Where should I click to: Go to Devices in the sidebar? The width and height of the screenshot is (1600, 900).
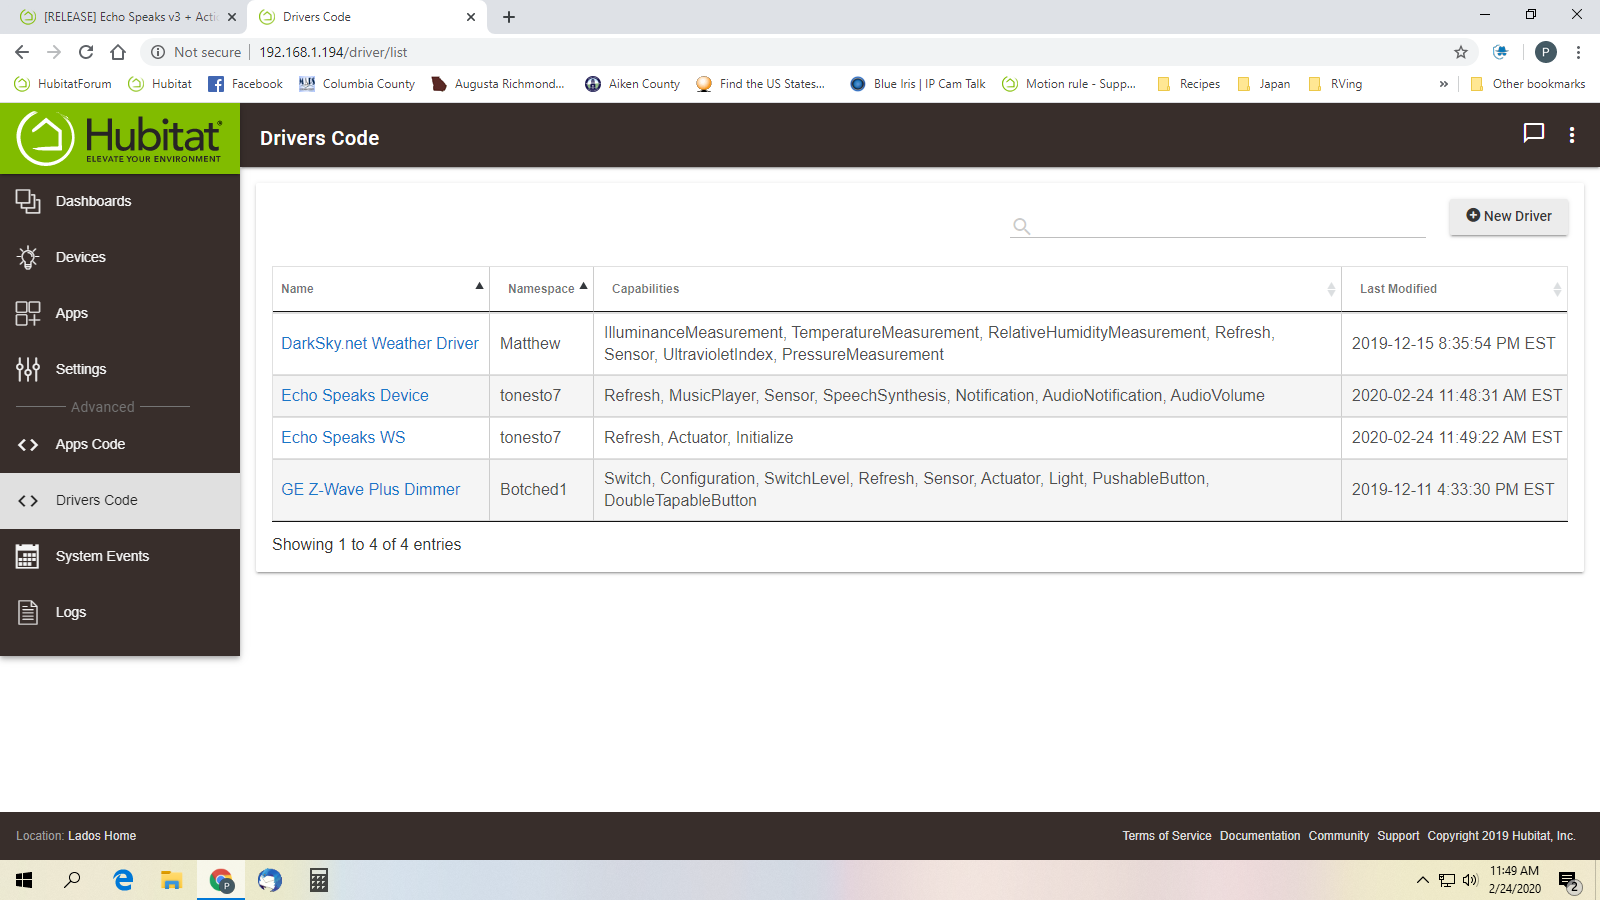80,257
